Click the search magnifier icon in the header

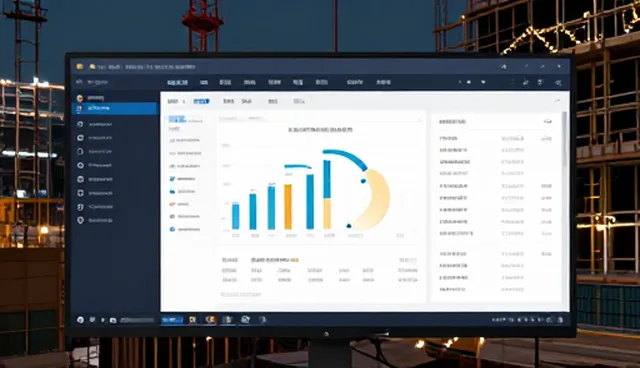coord(558,82)
